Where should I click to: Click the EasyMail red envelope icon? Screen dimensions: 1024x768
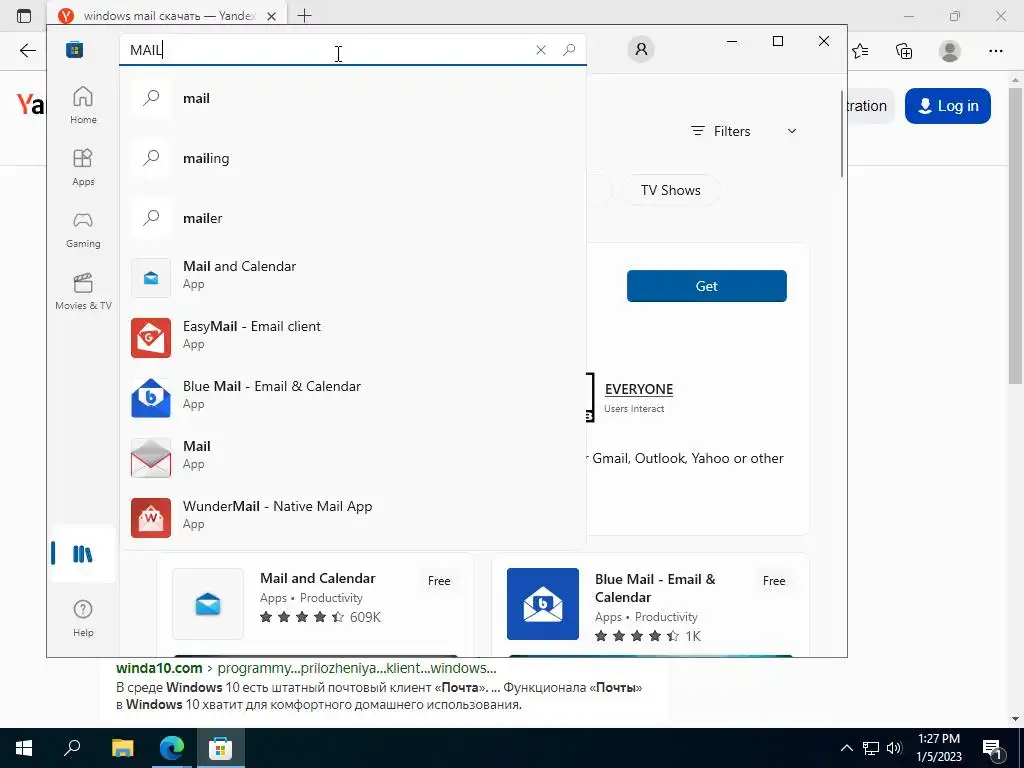pos(151,338)
